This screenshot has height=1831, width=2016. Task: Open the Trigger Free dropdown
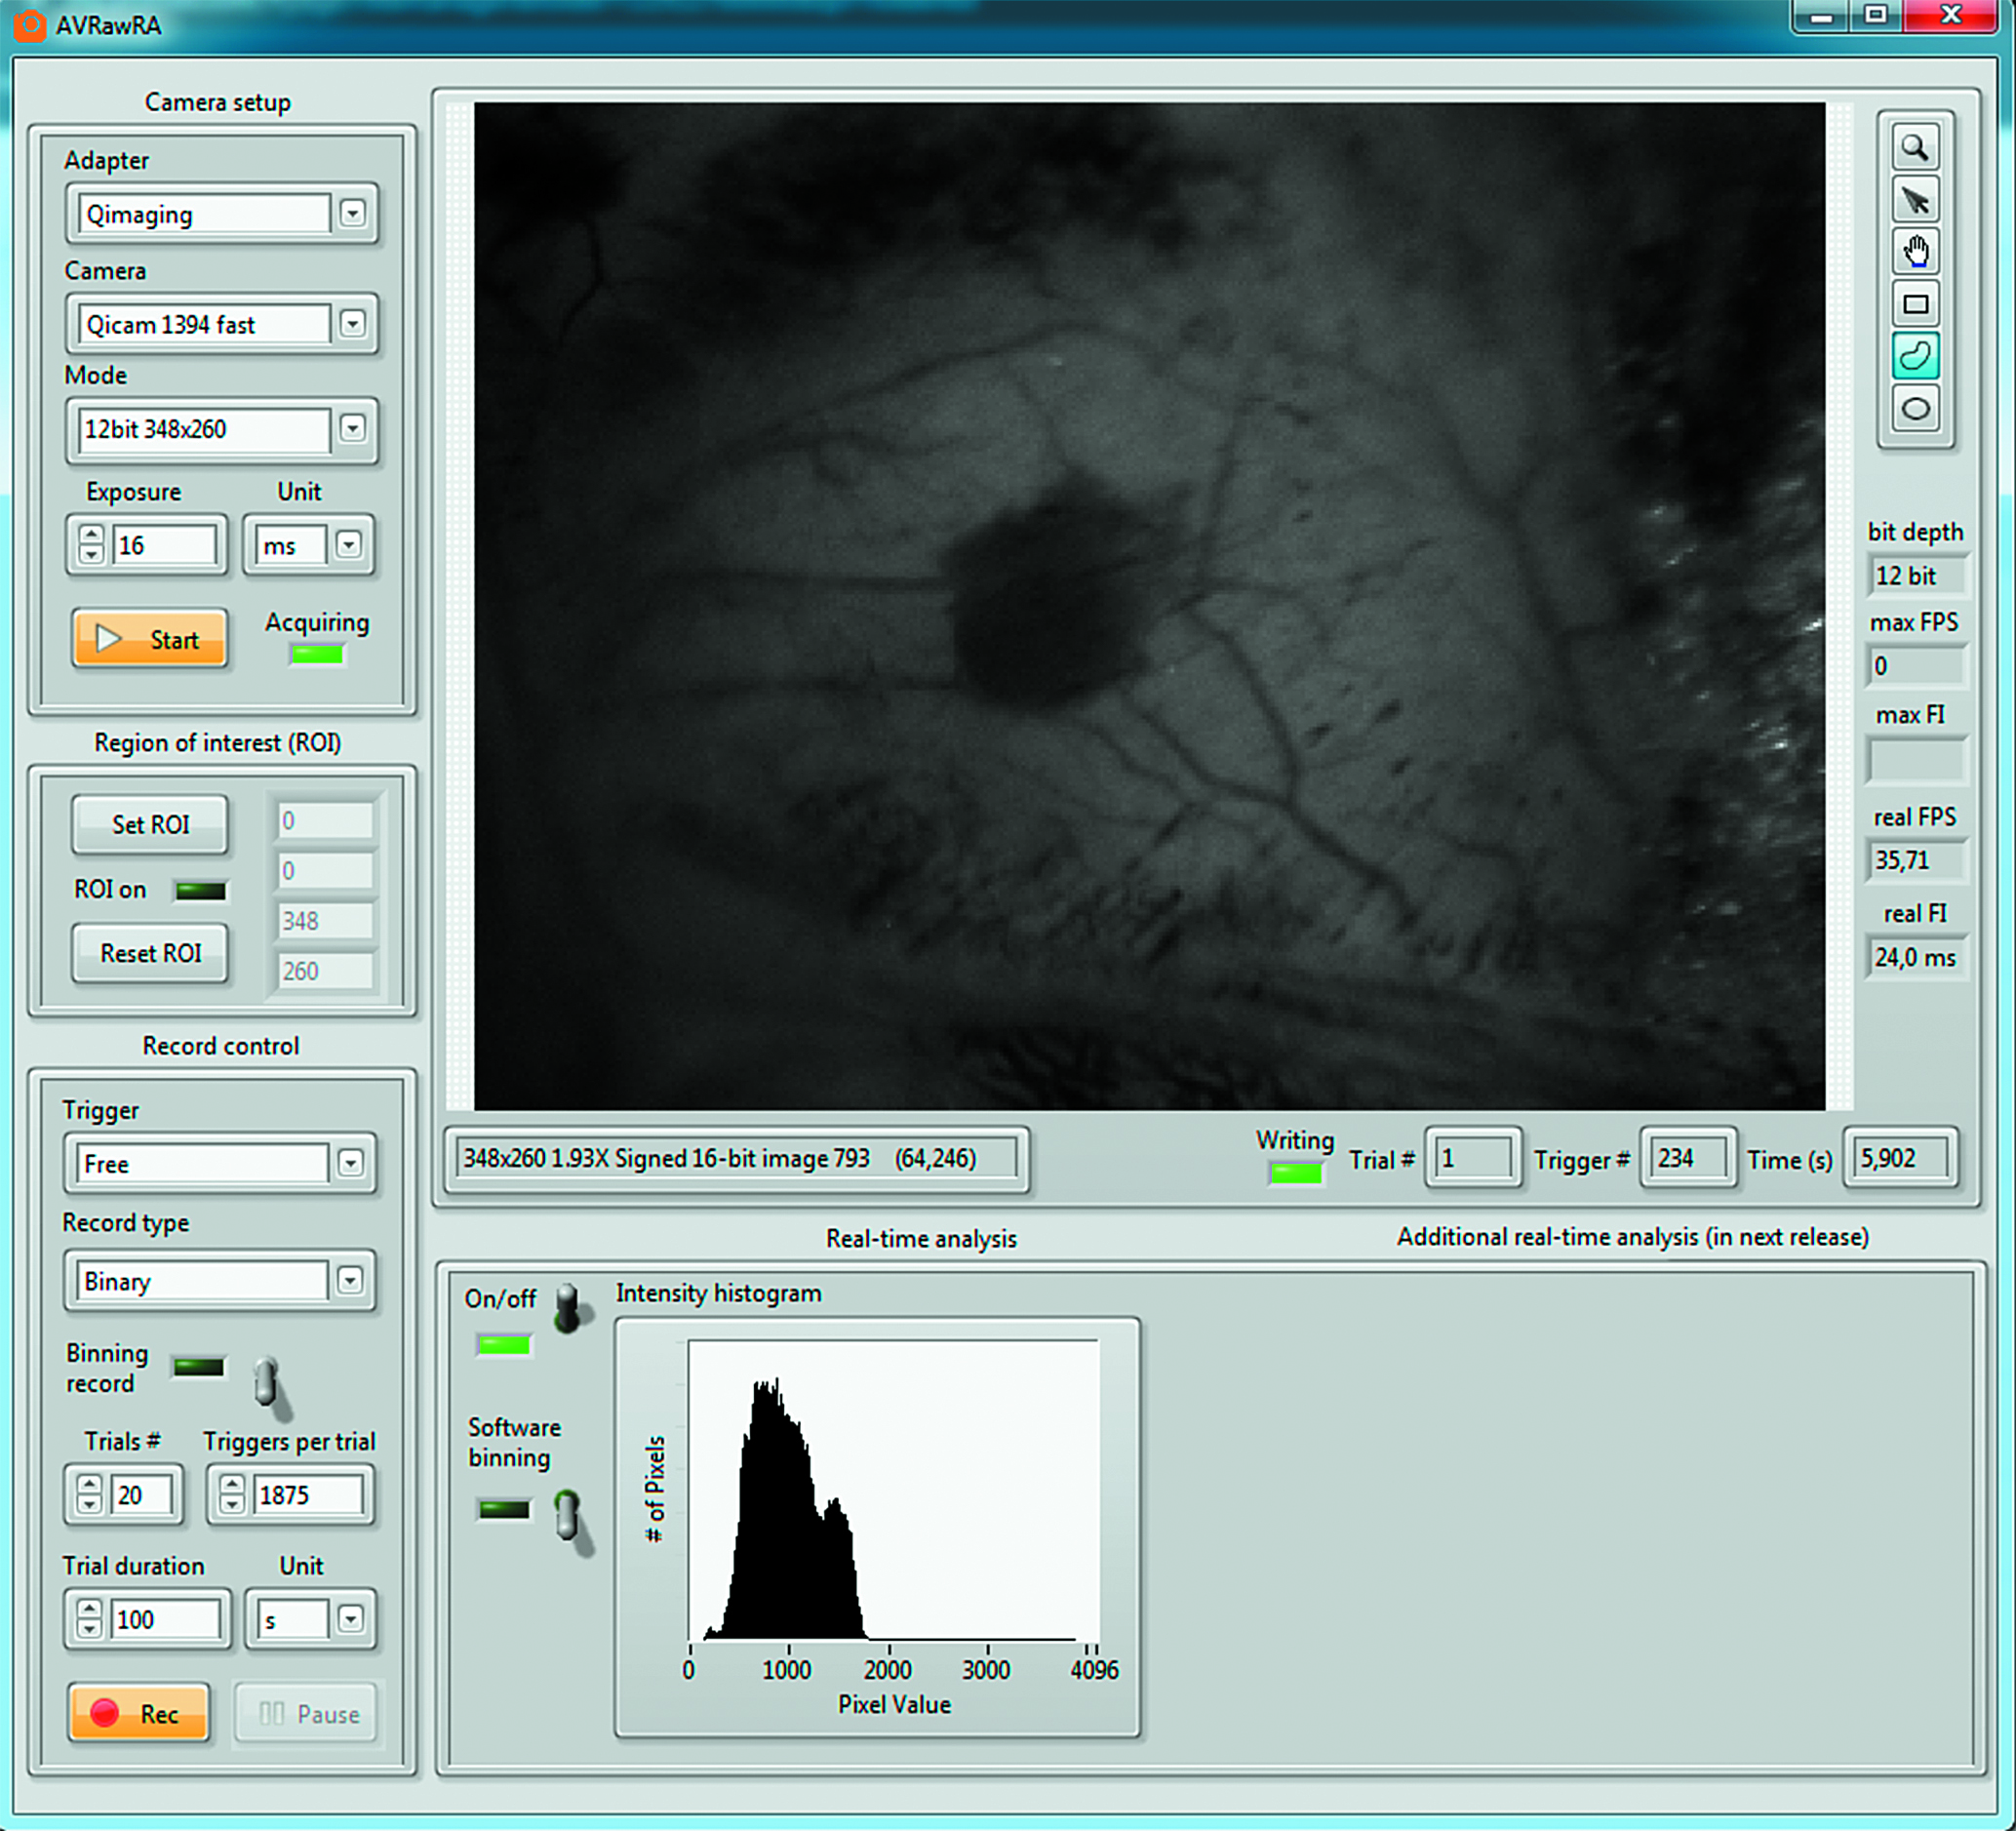pos(350,1162)
